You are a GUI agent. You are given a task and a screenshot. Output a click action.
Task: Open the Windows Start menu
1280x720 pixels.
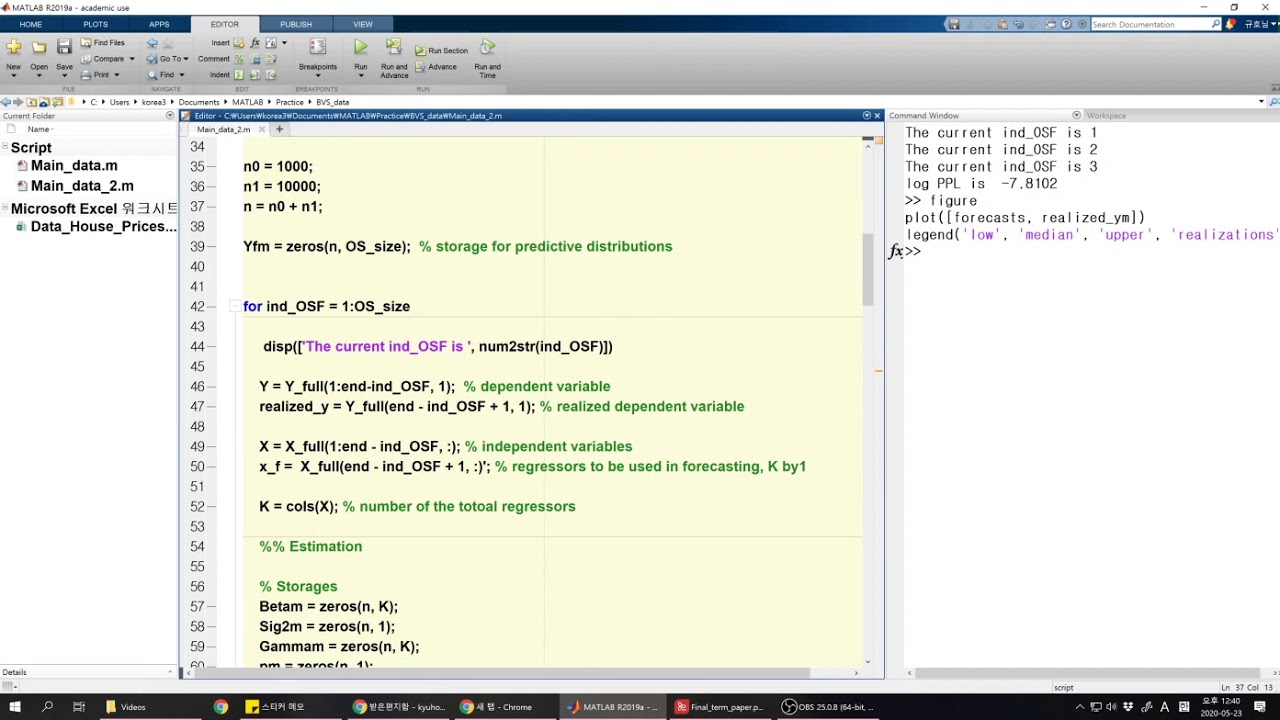15,707
